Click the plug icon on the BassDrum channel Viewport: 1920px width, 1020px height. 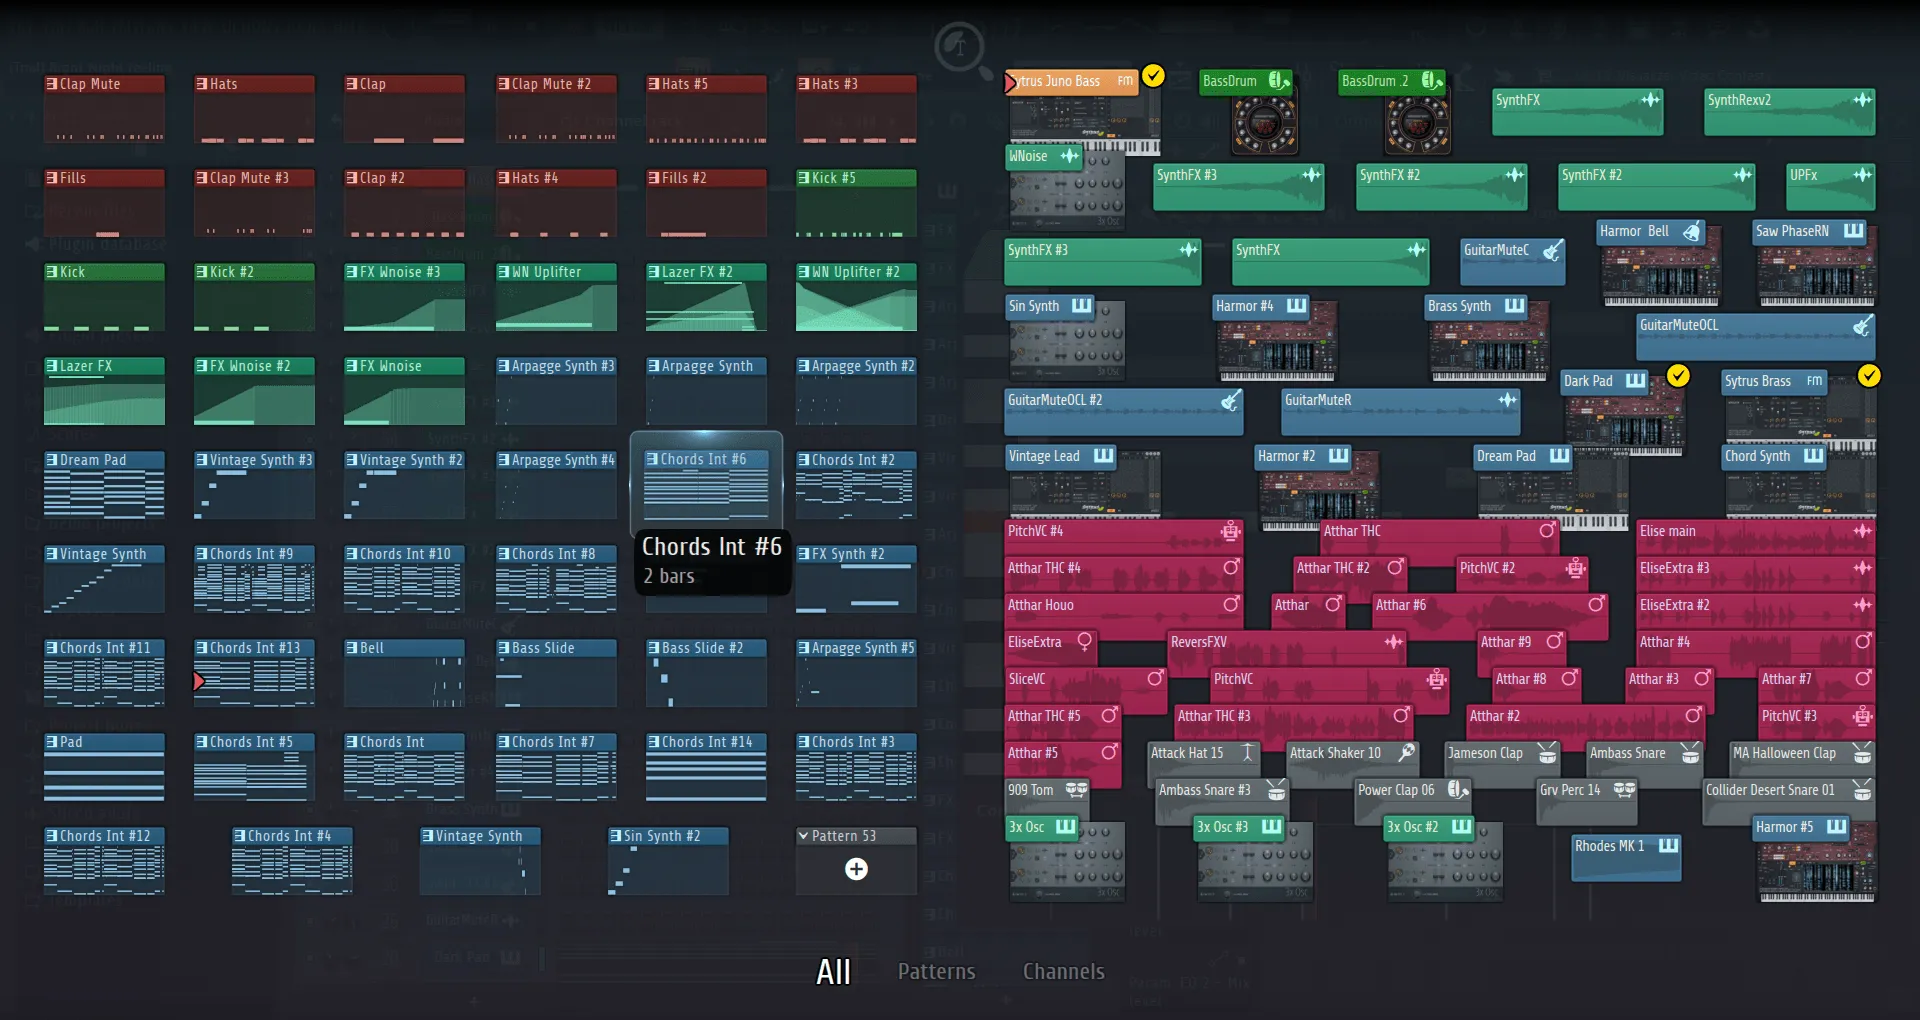(x=1278, y=81)
